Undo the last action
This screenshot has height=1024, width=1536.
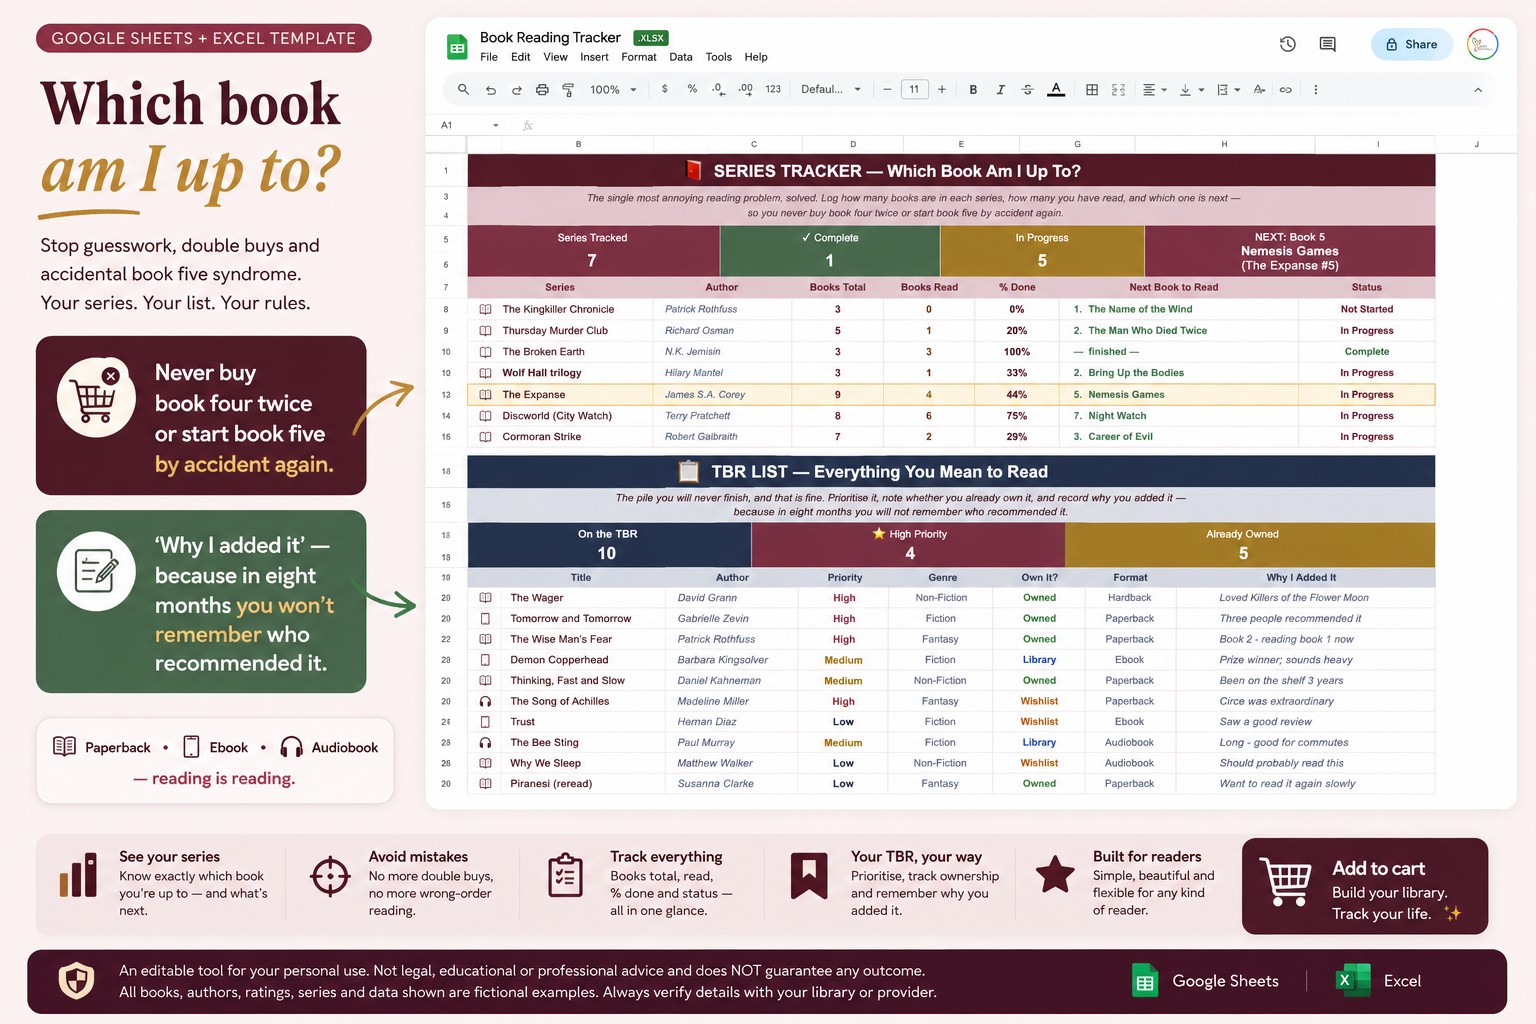[x=490, y=90]
